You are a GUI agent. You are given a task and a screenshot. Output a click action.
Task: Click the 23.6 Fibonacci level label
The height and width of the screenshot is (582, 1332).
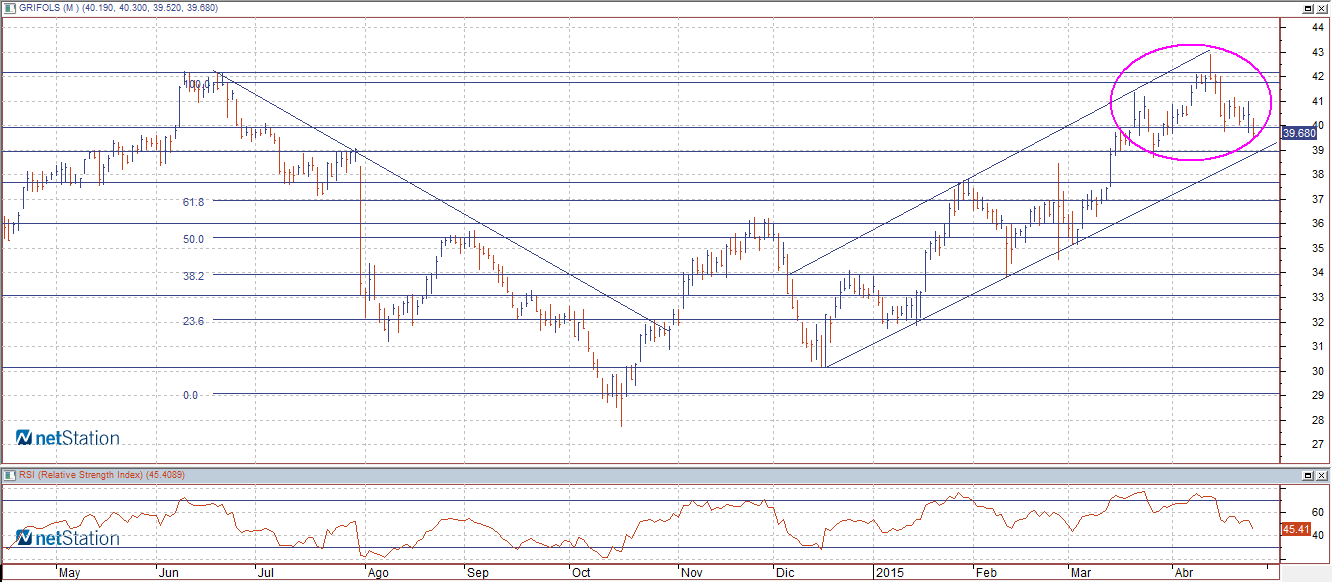coord(194,321)
